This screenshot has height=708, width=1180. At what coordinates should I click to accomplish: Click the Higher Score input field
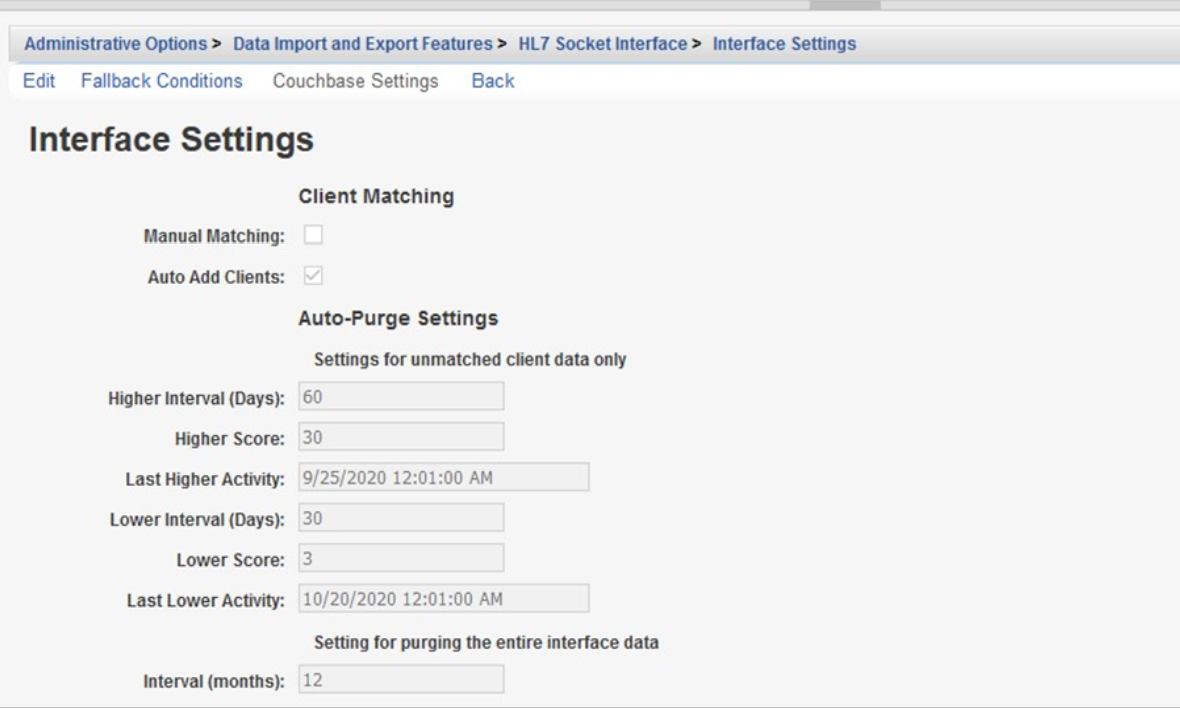tap(401, 437)
